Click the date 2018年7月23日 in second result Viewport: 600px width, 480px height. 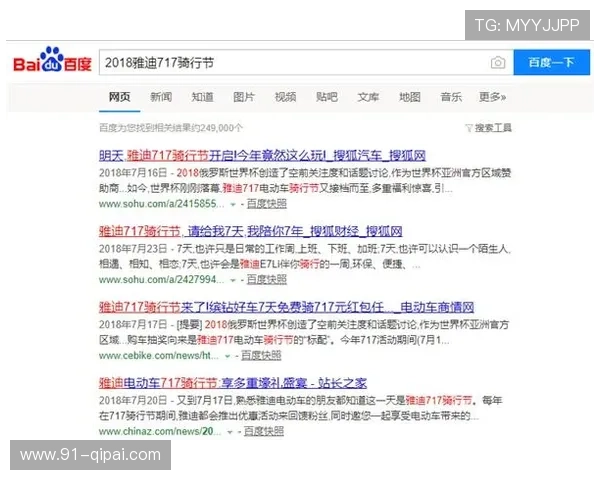tap(133, 248)
